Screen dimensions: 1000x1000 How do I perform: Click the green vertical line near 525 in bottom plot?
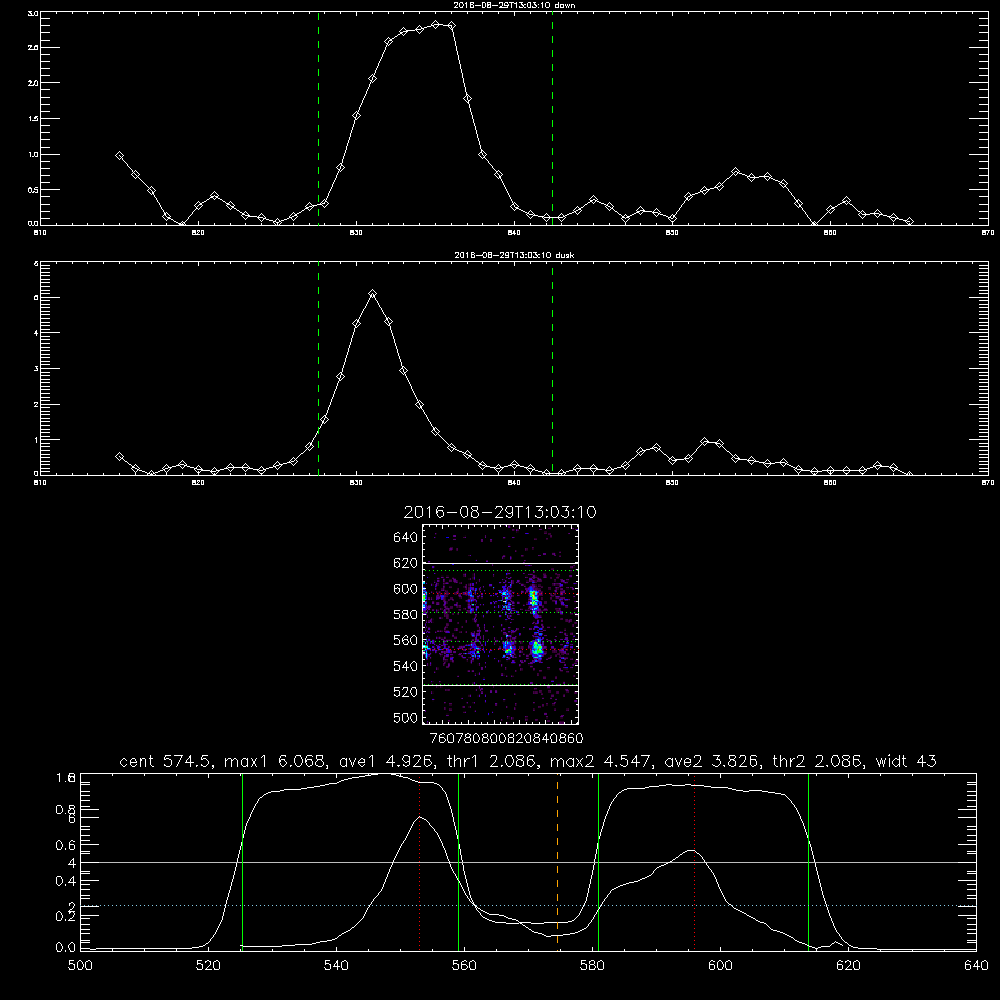pyautogui.click(x=242, y=861)
